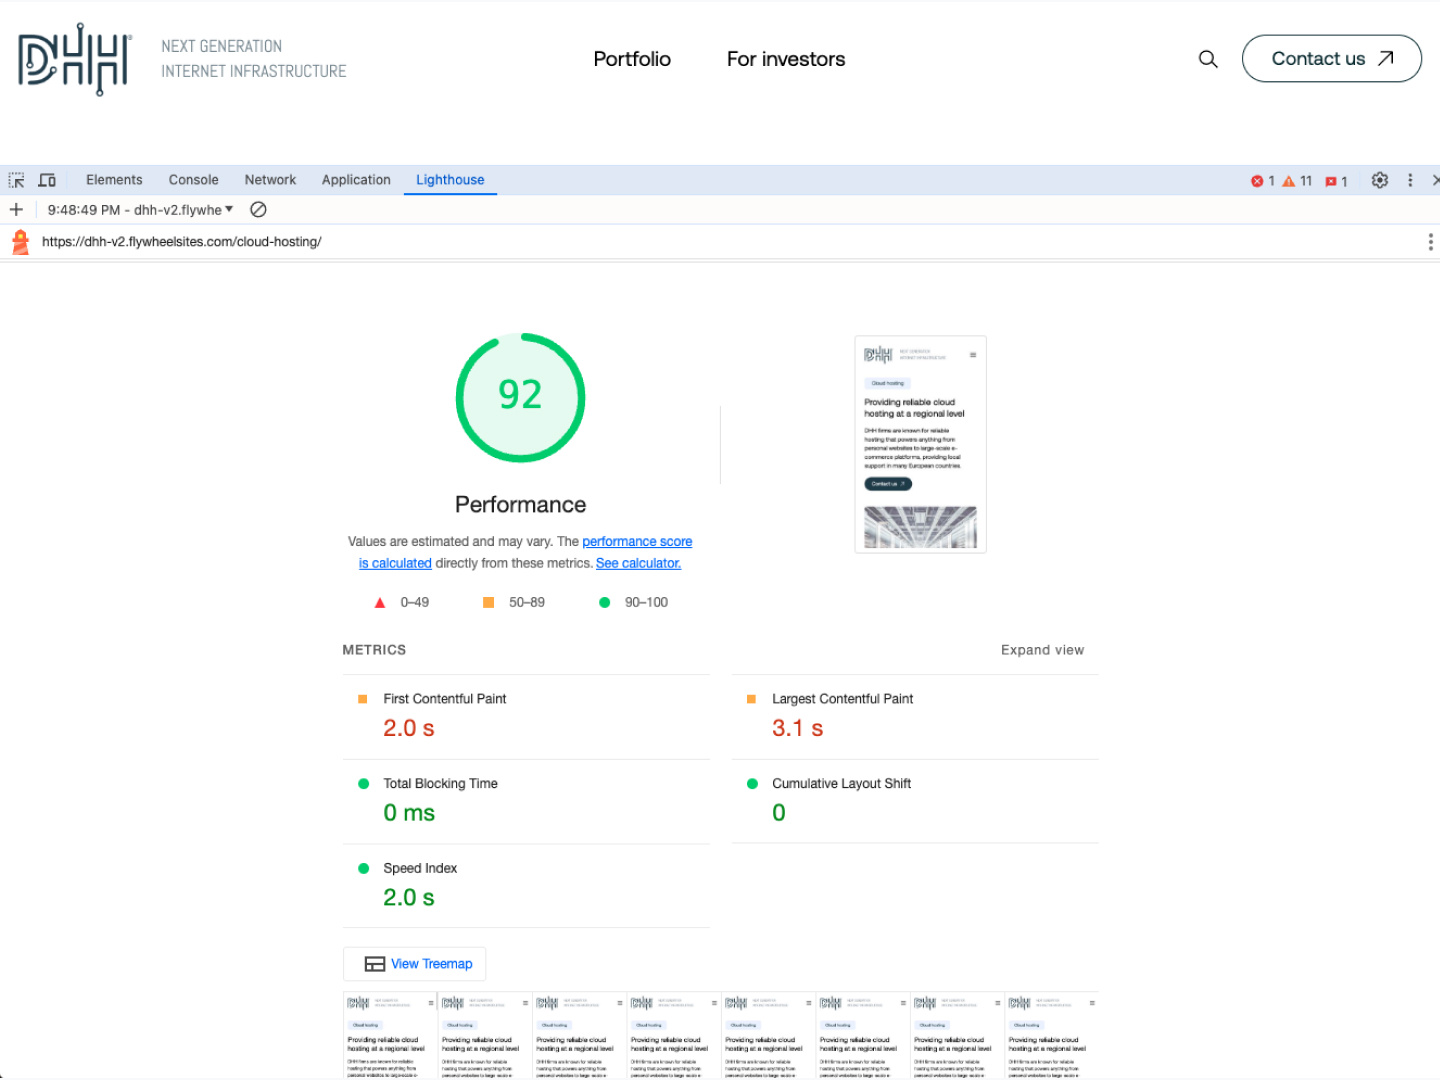
Task: Open the website search magnifier icon
Action: tap(1208, 59)
